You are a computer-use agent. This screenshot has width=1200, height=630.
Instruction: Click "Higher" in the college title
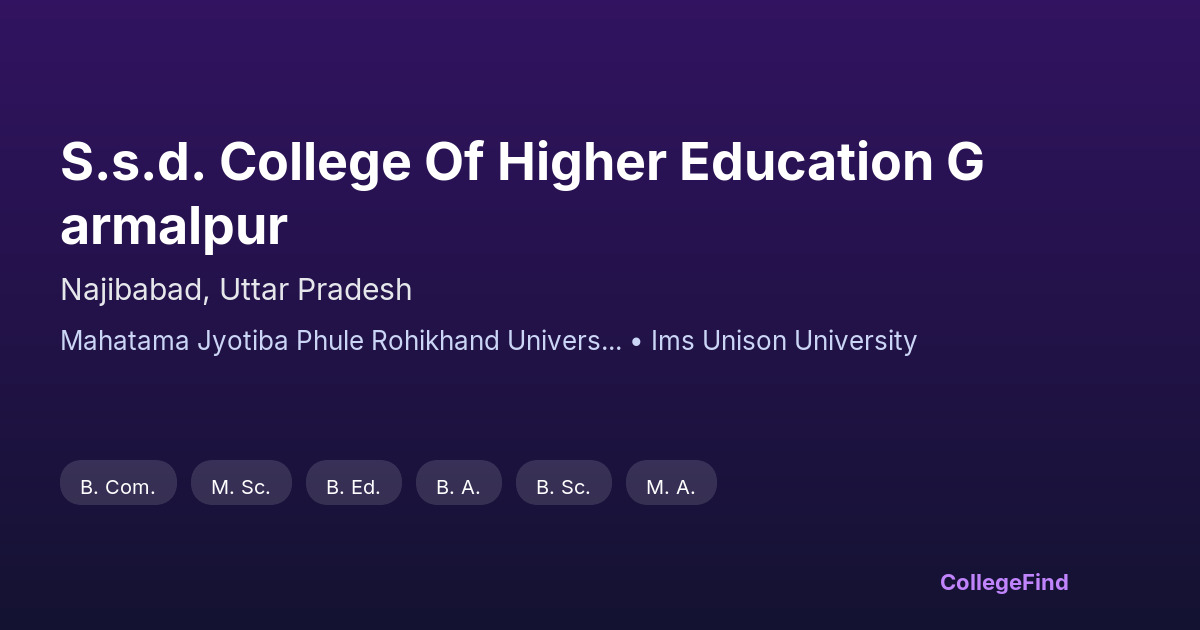[x=581, y=162]
